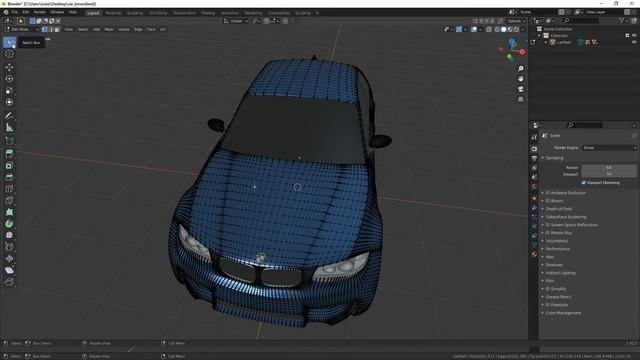Enable Motion Blur checkbox

click(x=548, y=233)
